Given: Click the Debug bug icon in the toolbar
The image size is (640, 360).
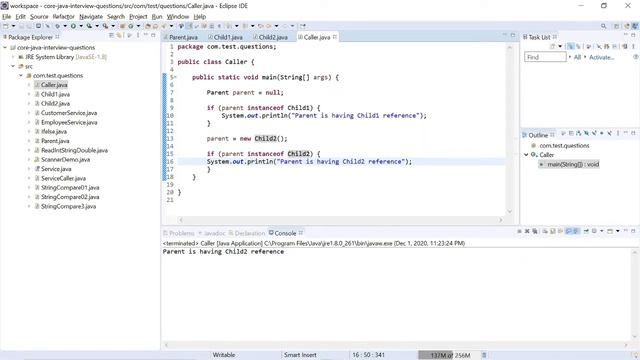Looking at the screenshot, I should point(57,26).
